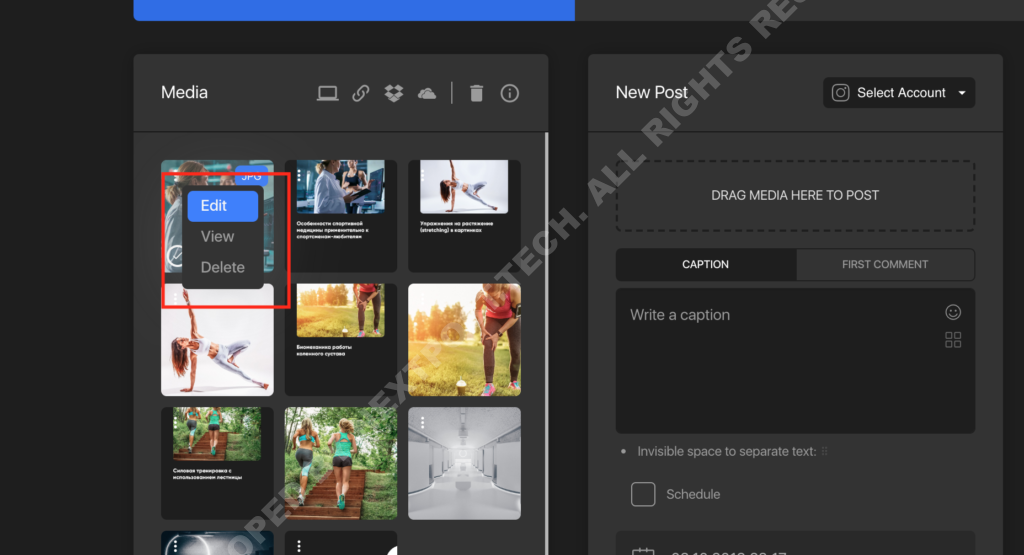This screenshot has height=555, width=1024.
Task: Select the two women running on stairs photo
Action: 341,462
